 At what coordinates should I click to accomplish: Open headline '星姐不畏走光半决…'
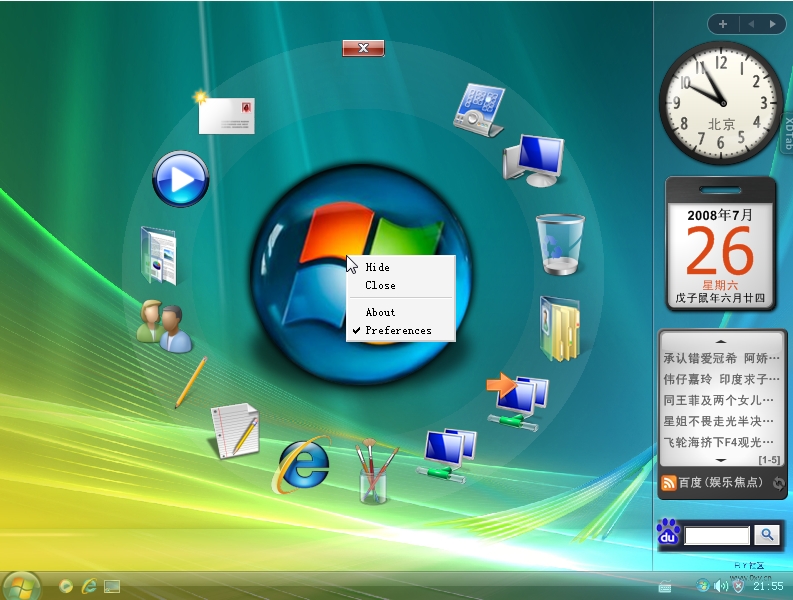point(718,421)
